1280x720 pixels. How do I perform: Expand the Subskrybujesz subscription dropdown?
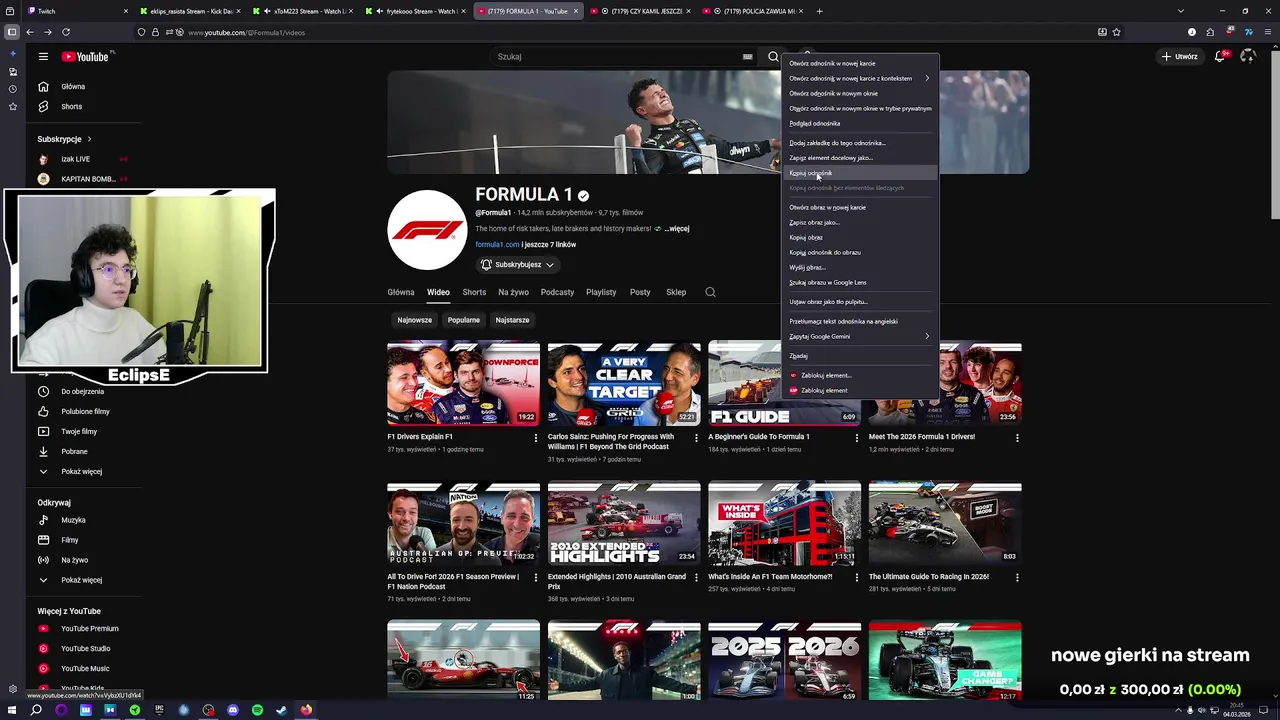coord(517,265)
